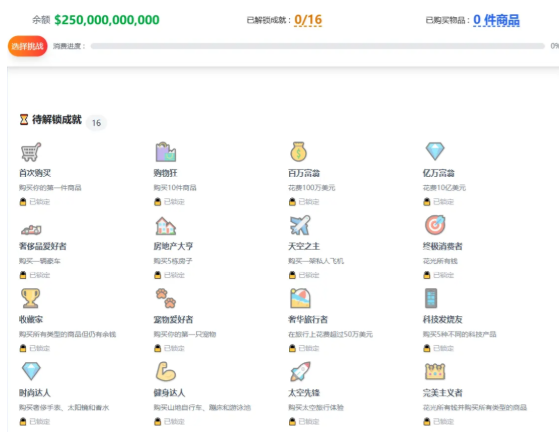Click the crown icon for 完美主义者
The image size is (559, 434).
435,372
